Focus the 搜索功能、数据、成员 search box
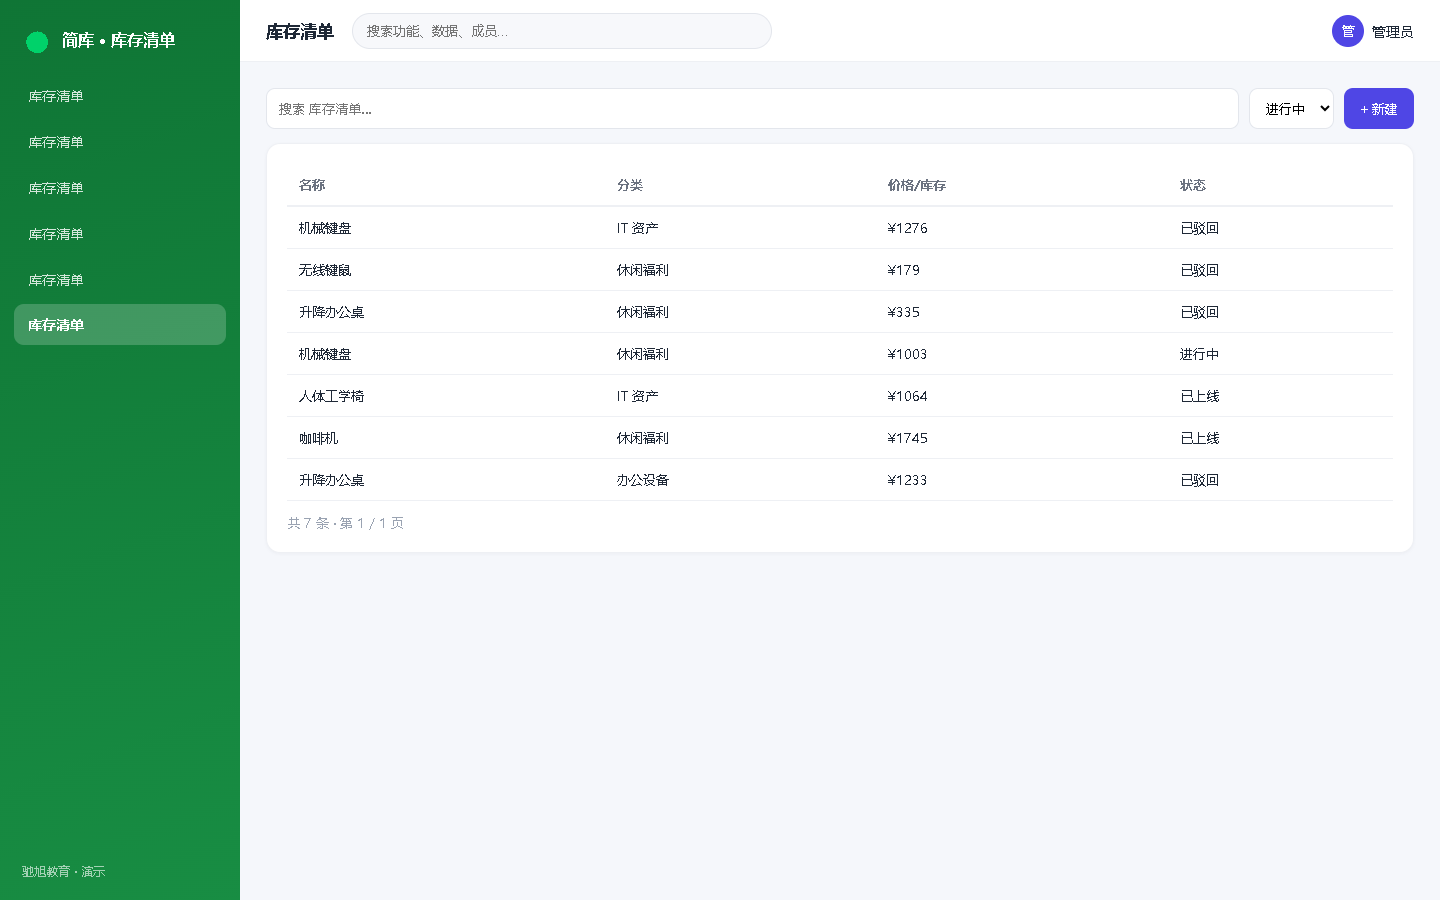1440x900 pixels. click(562, 31)
